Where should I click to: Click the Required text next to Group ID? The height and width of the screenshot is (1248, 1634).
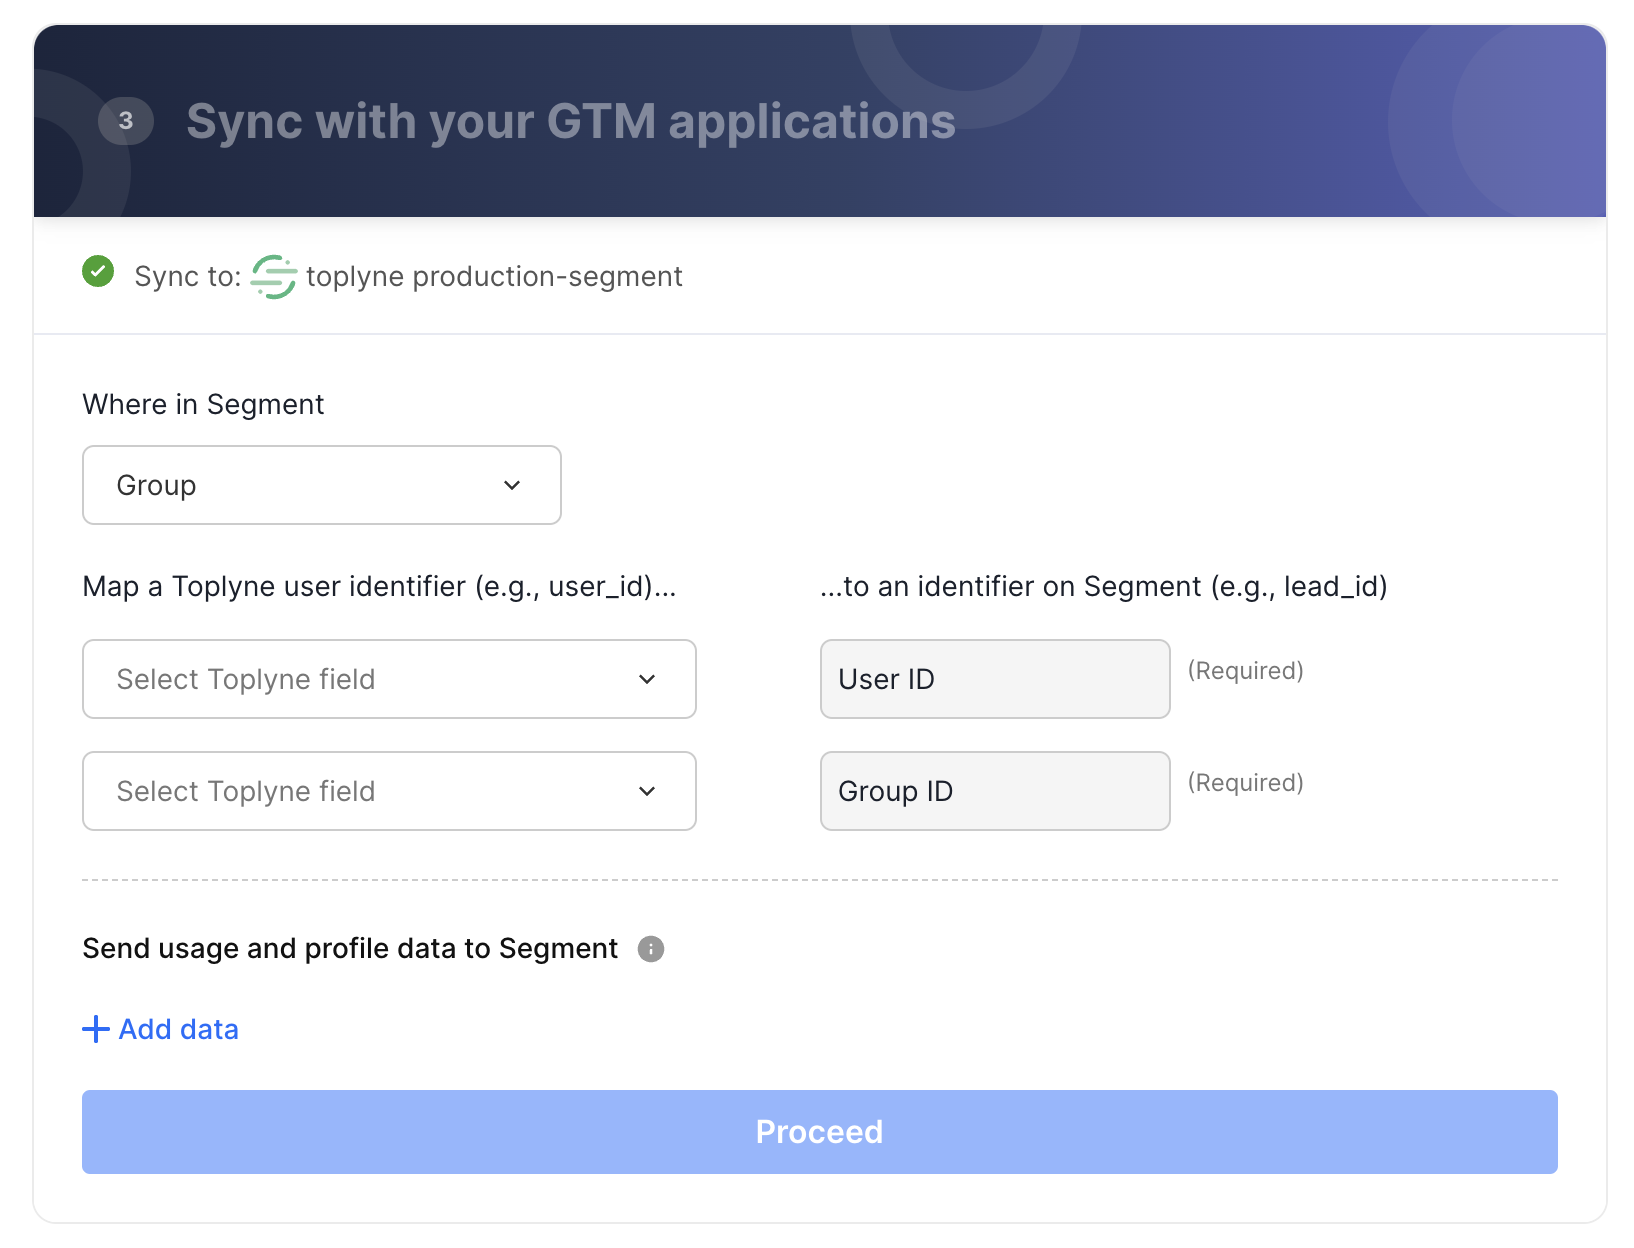tap(1246, 783)
